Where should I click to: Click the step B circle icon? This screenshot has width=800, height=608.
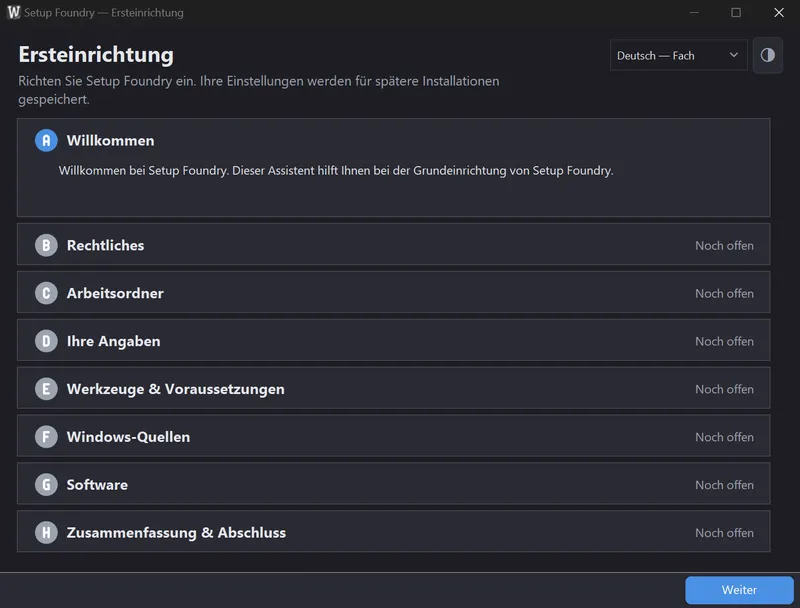point(46,245)
